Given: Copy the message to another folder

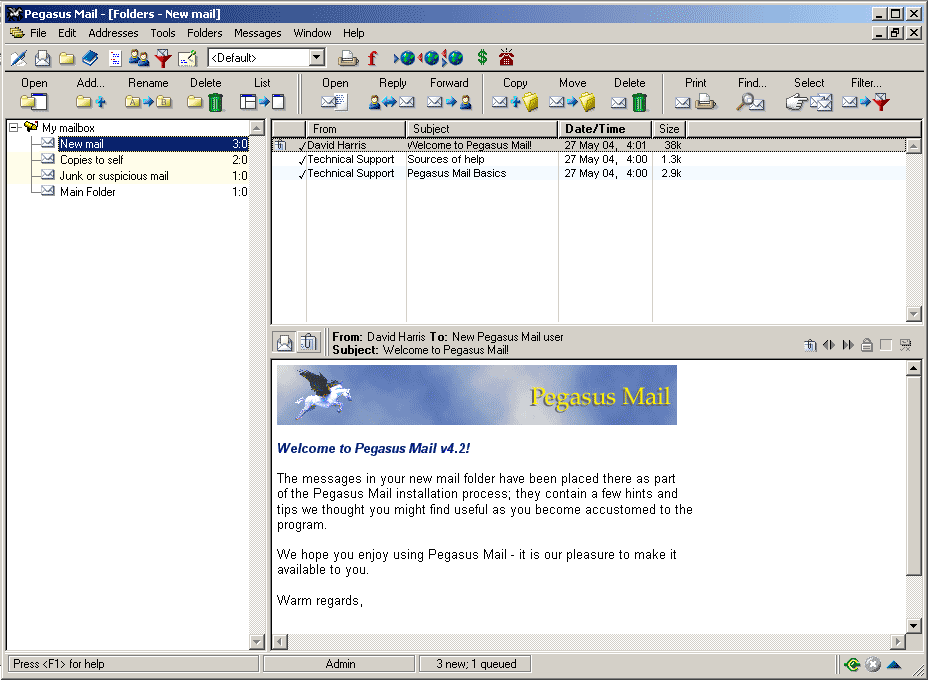Looking at the screenshot, I should pyautogui.click(x=515, y=94).
